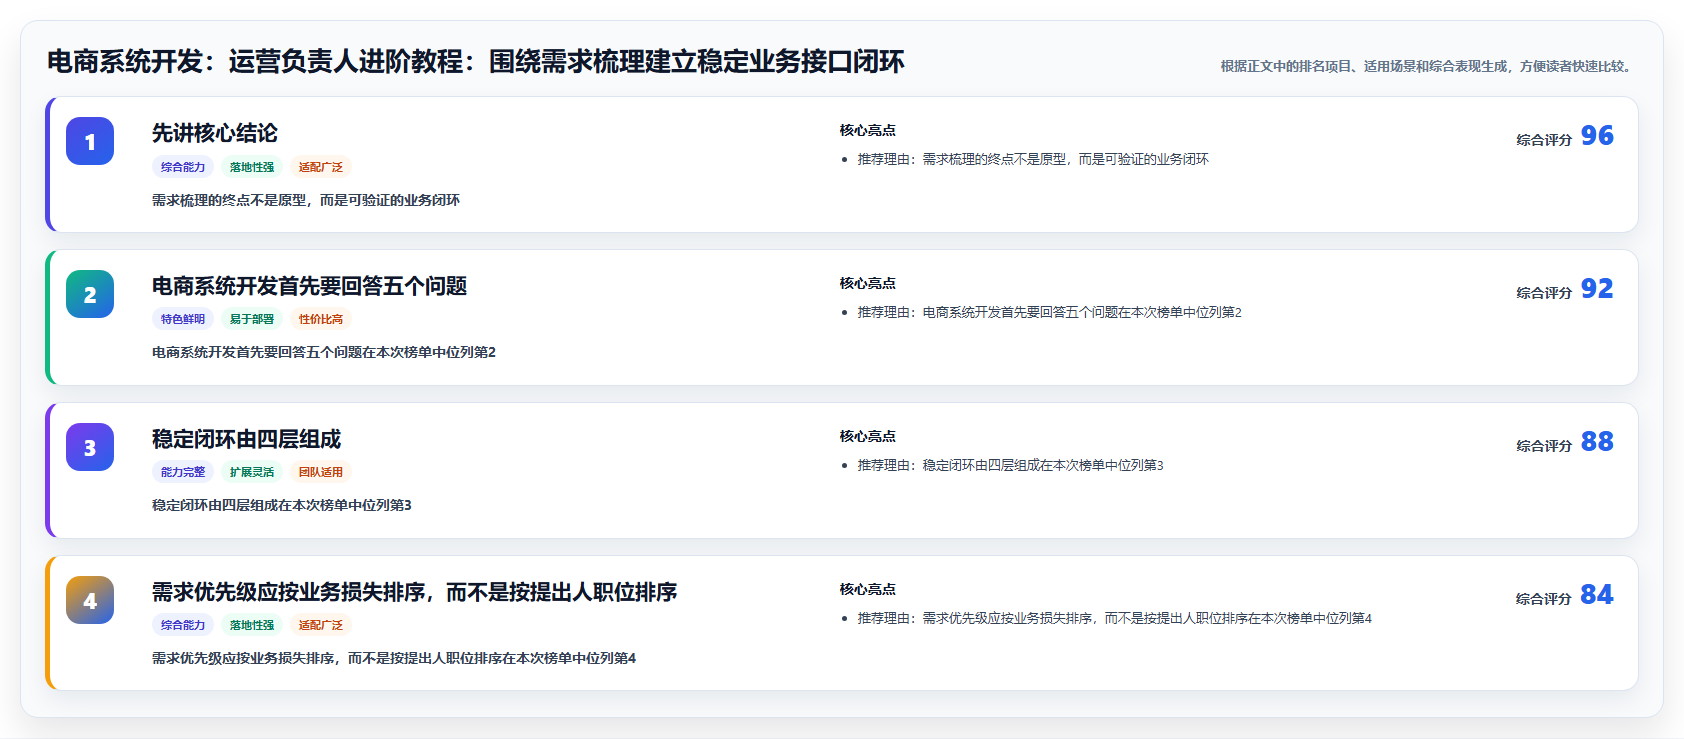Open the 稳定闭环由四层组成 title
This screenshot has width=1684, height=739.
[247, 439]
